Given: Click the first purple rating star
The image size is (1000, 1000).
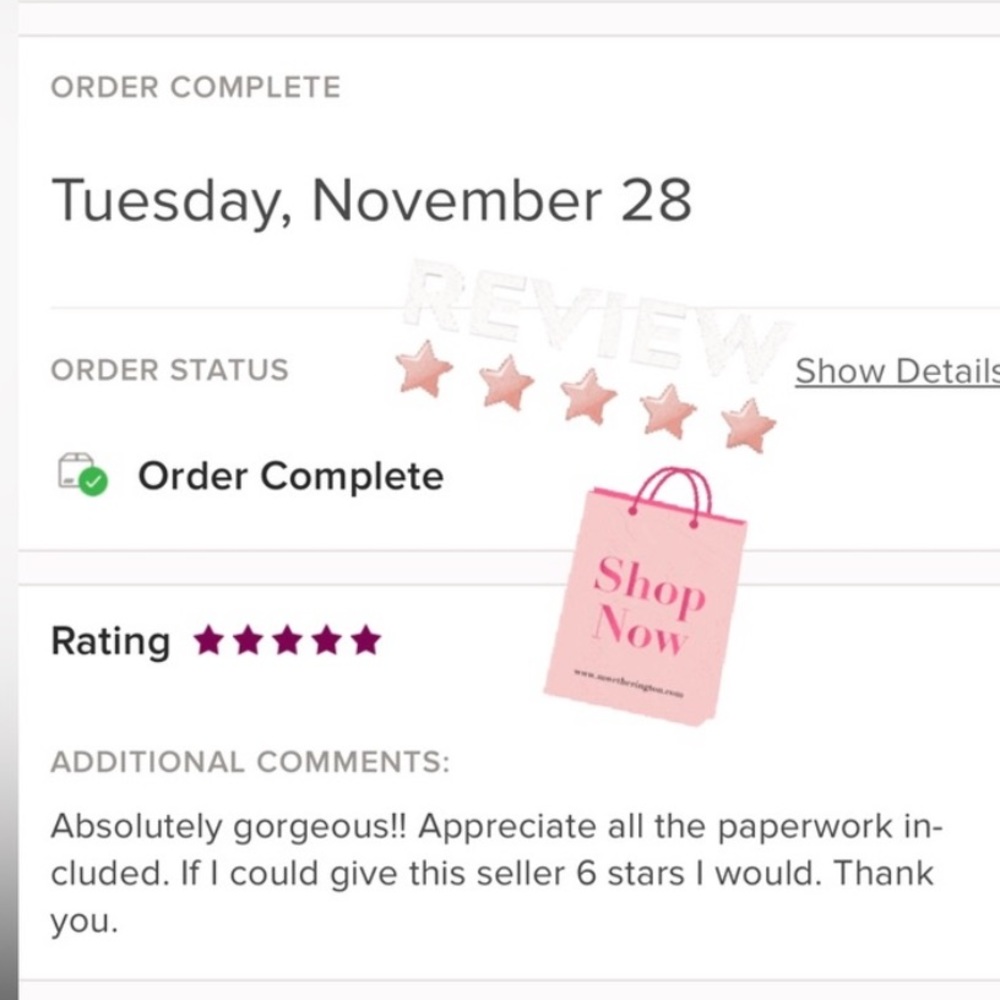Looking at the screenshot, I should point(209,640).
